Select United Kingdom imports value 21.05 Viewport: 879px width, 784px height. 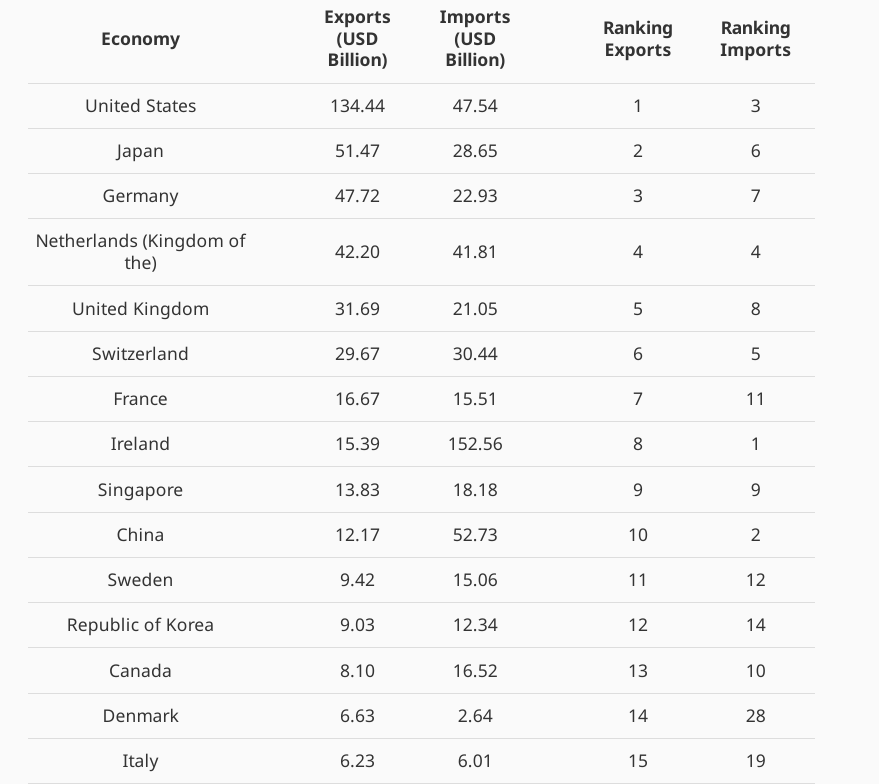click(475, 309)
